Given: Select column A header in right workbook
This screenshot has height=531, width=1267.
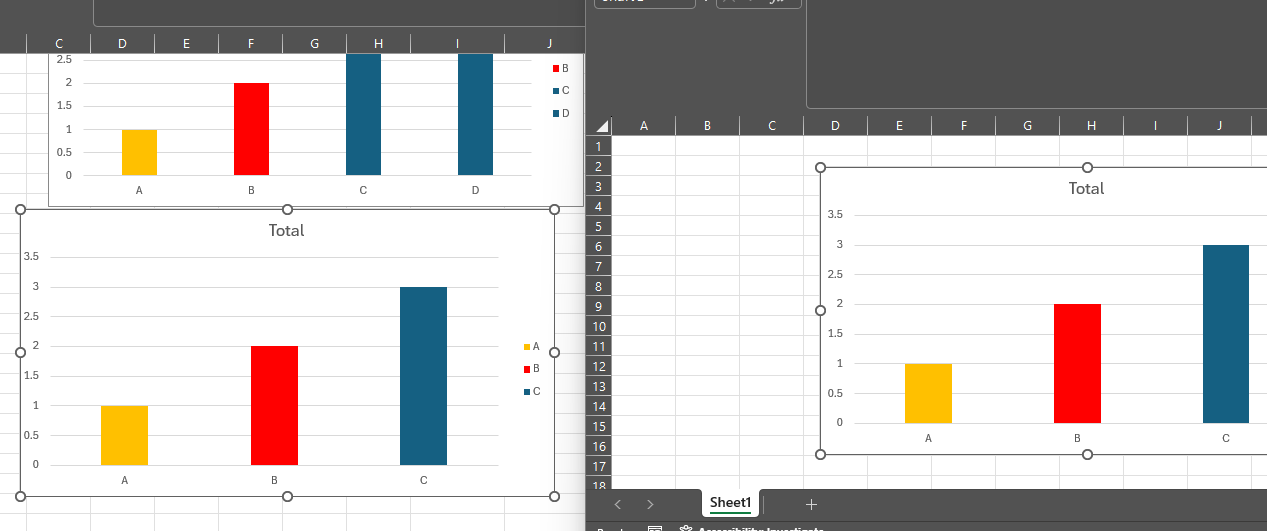Looking at the screenshot, I should pos(644,126).
